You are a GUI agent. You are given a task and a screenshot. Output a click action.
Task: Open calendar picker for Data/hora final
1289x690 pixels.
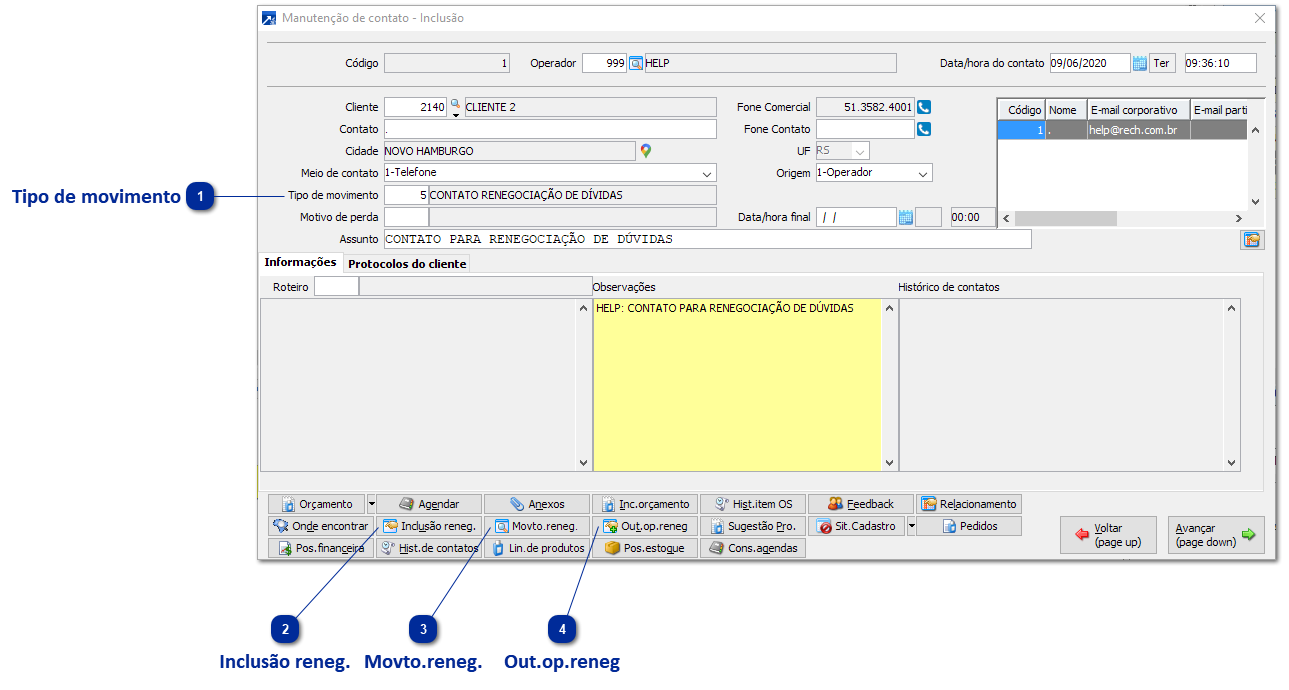click(x=905, y=217)
